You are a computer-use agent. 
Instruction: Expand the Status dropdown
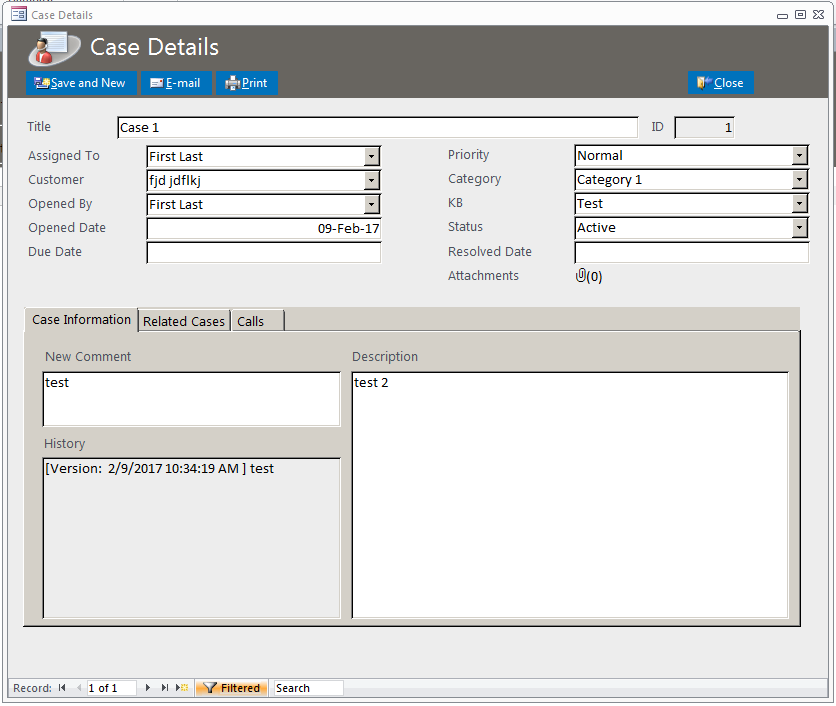(799, 228)
